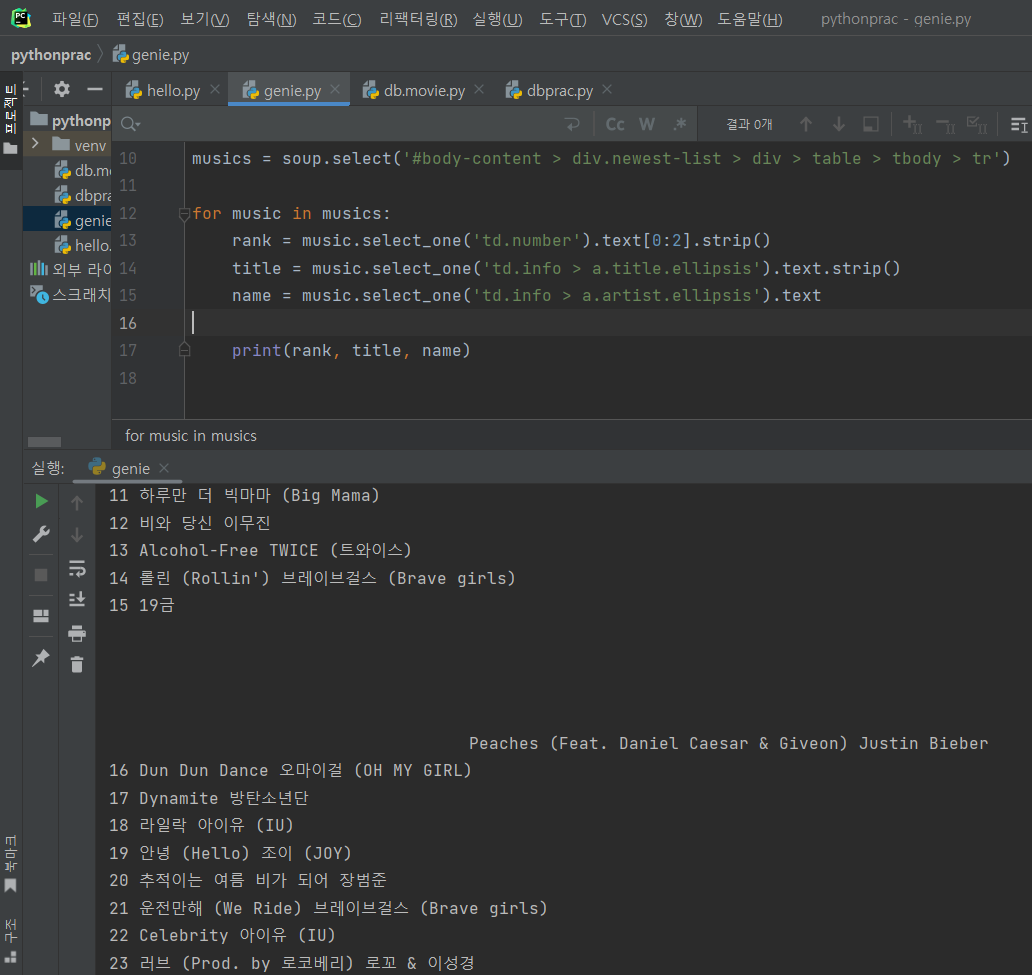Screen dimensions: 1032x975
Task: Toggle Regex search option
Action: pyautogui.click(x=680, y=124)
